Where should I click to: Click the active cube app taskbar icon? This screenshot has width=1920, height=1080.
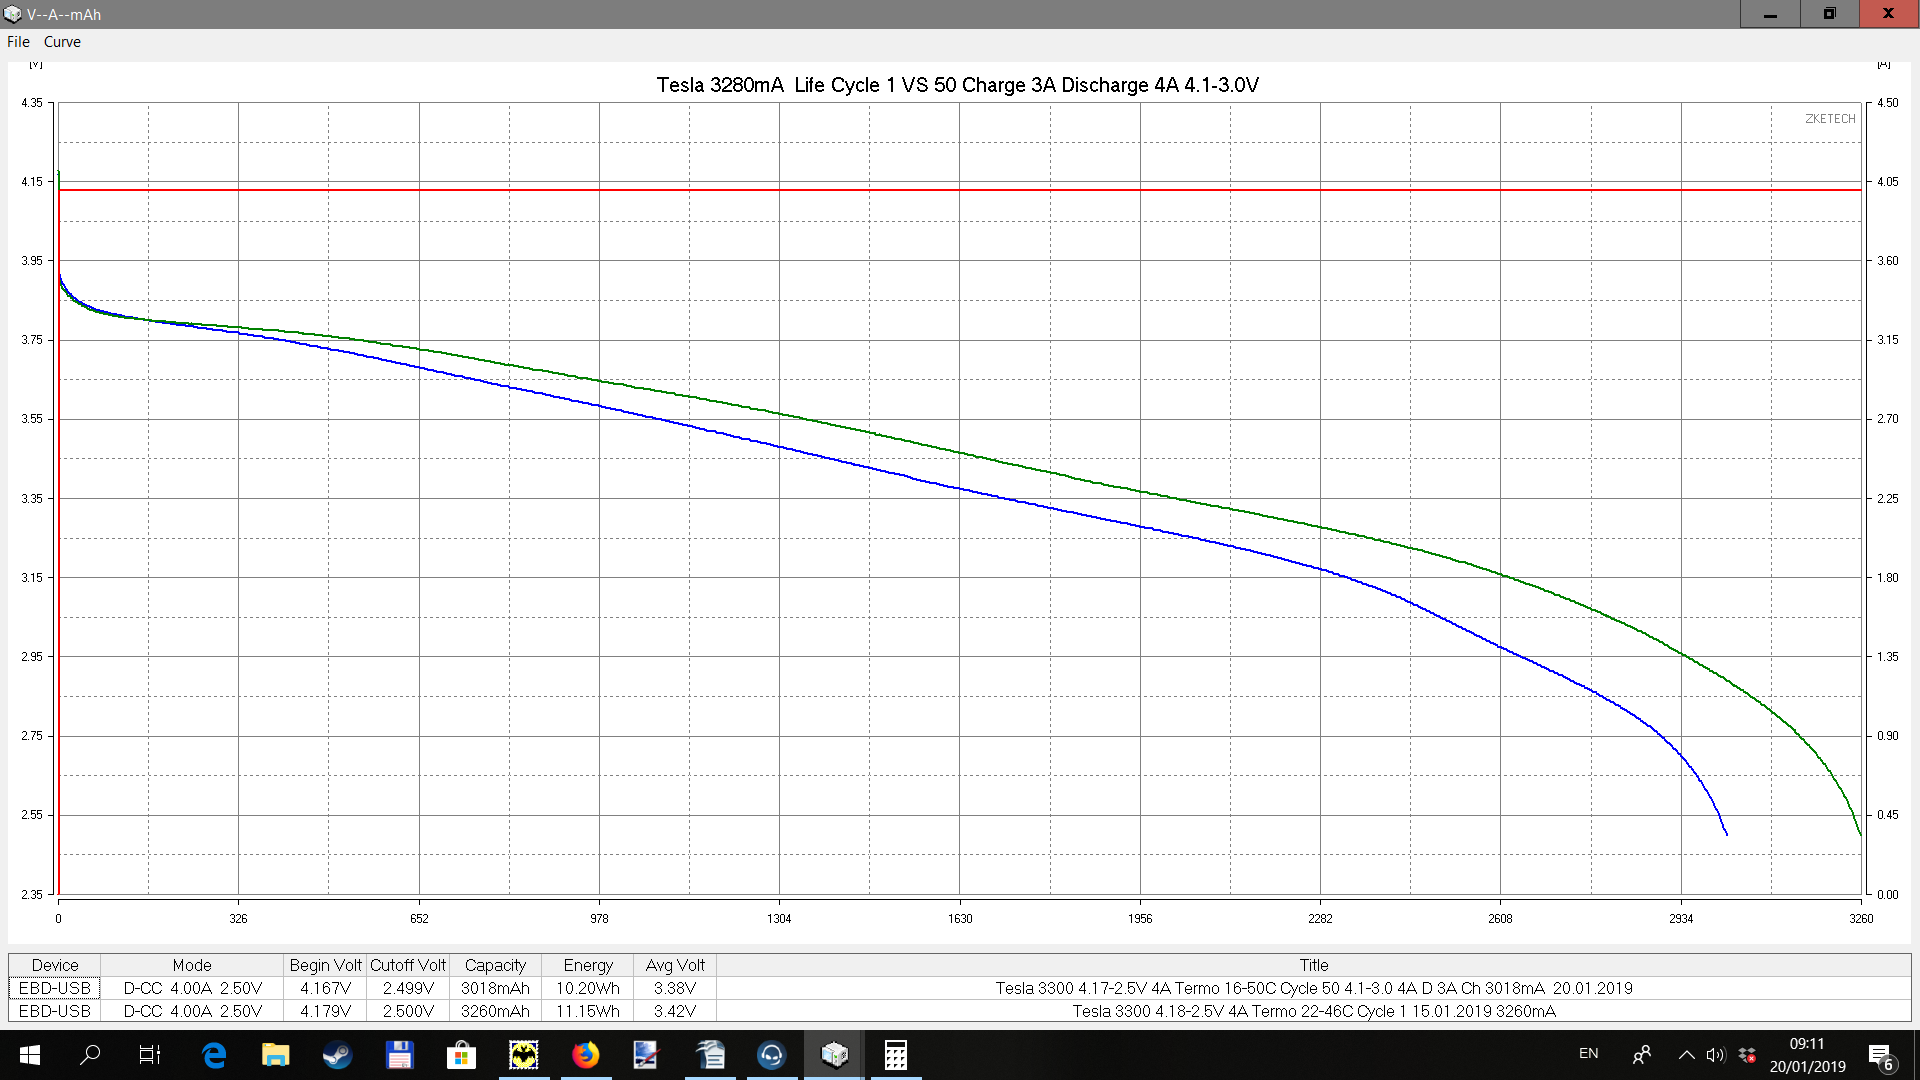pos(834,1055)
